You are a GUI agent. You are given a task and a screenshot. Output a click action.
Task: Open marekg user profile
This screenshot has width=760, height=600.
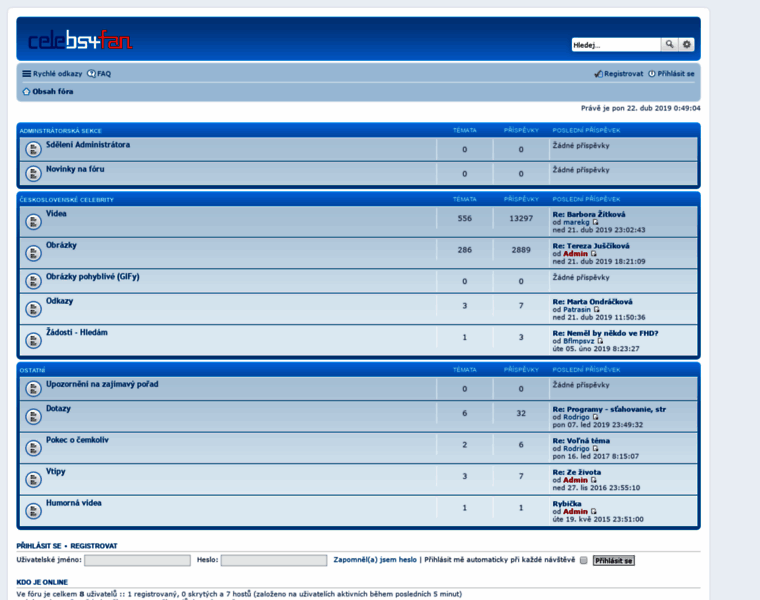click(576, 222)
